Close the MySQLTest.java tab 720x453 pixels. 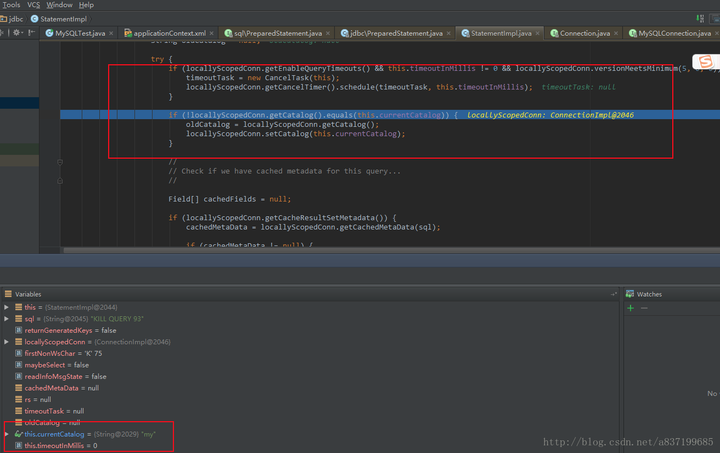point(111,33)
